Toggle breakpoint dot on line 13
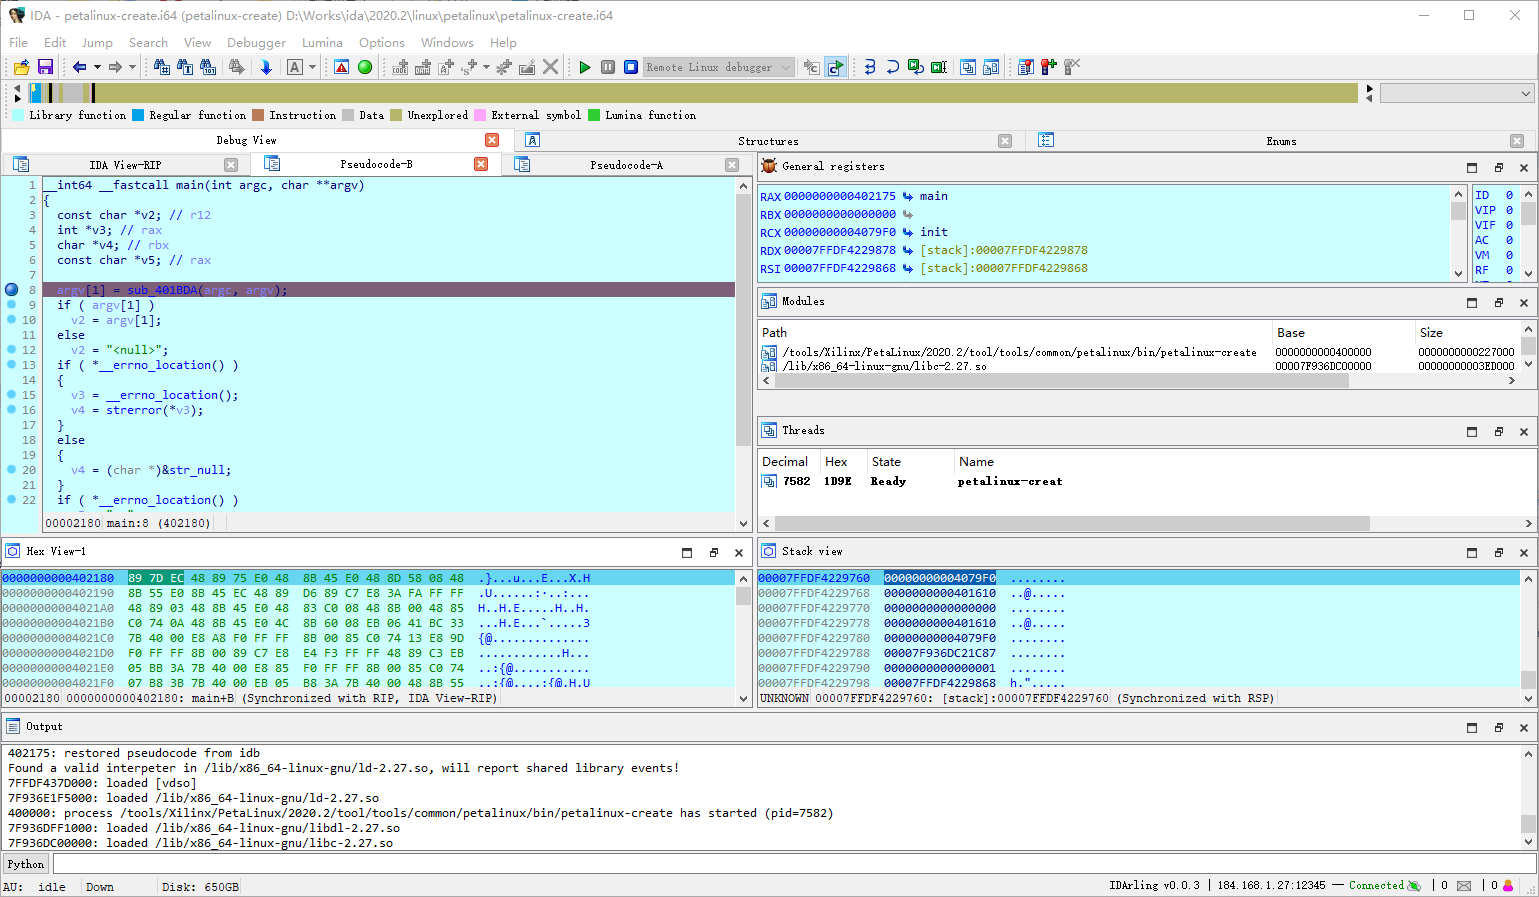 point(12,365)
